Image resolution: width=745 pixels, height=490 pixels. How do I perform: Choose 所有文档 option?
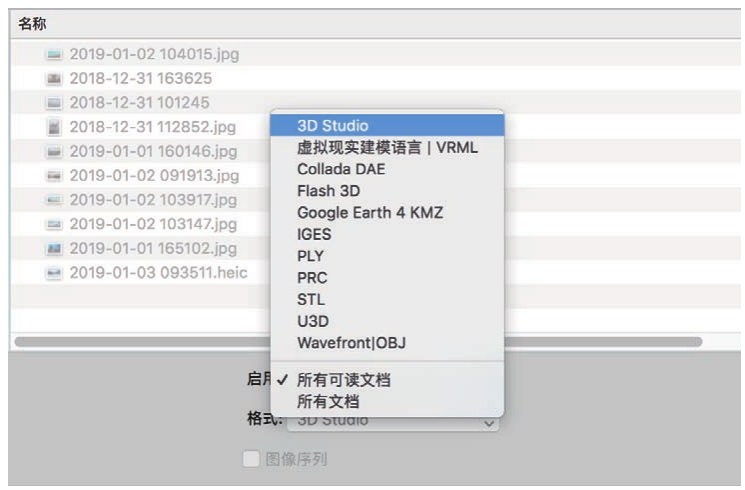pyautogui.click(x=387, y=402)
